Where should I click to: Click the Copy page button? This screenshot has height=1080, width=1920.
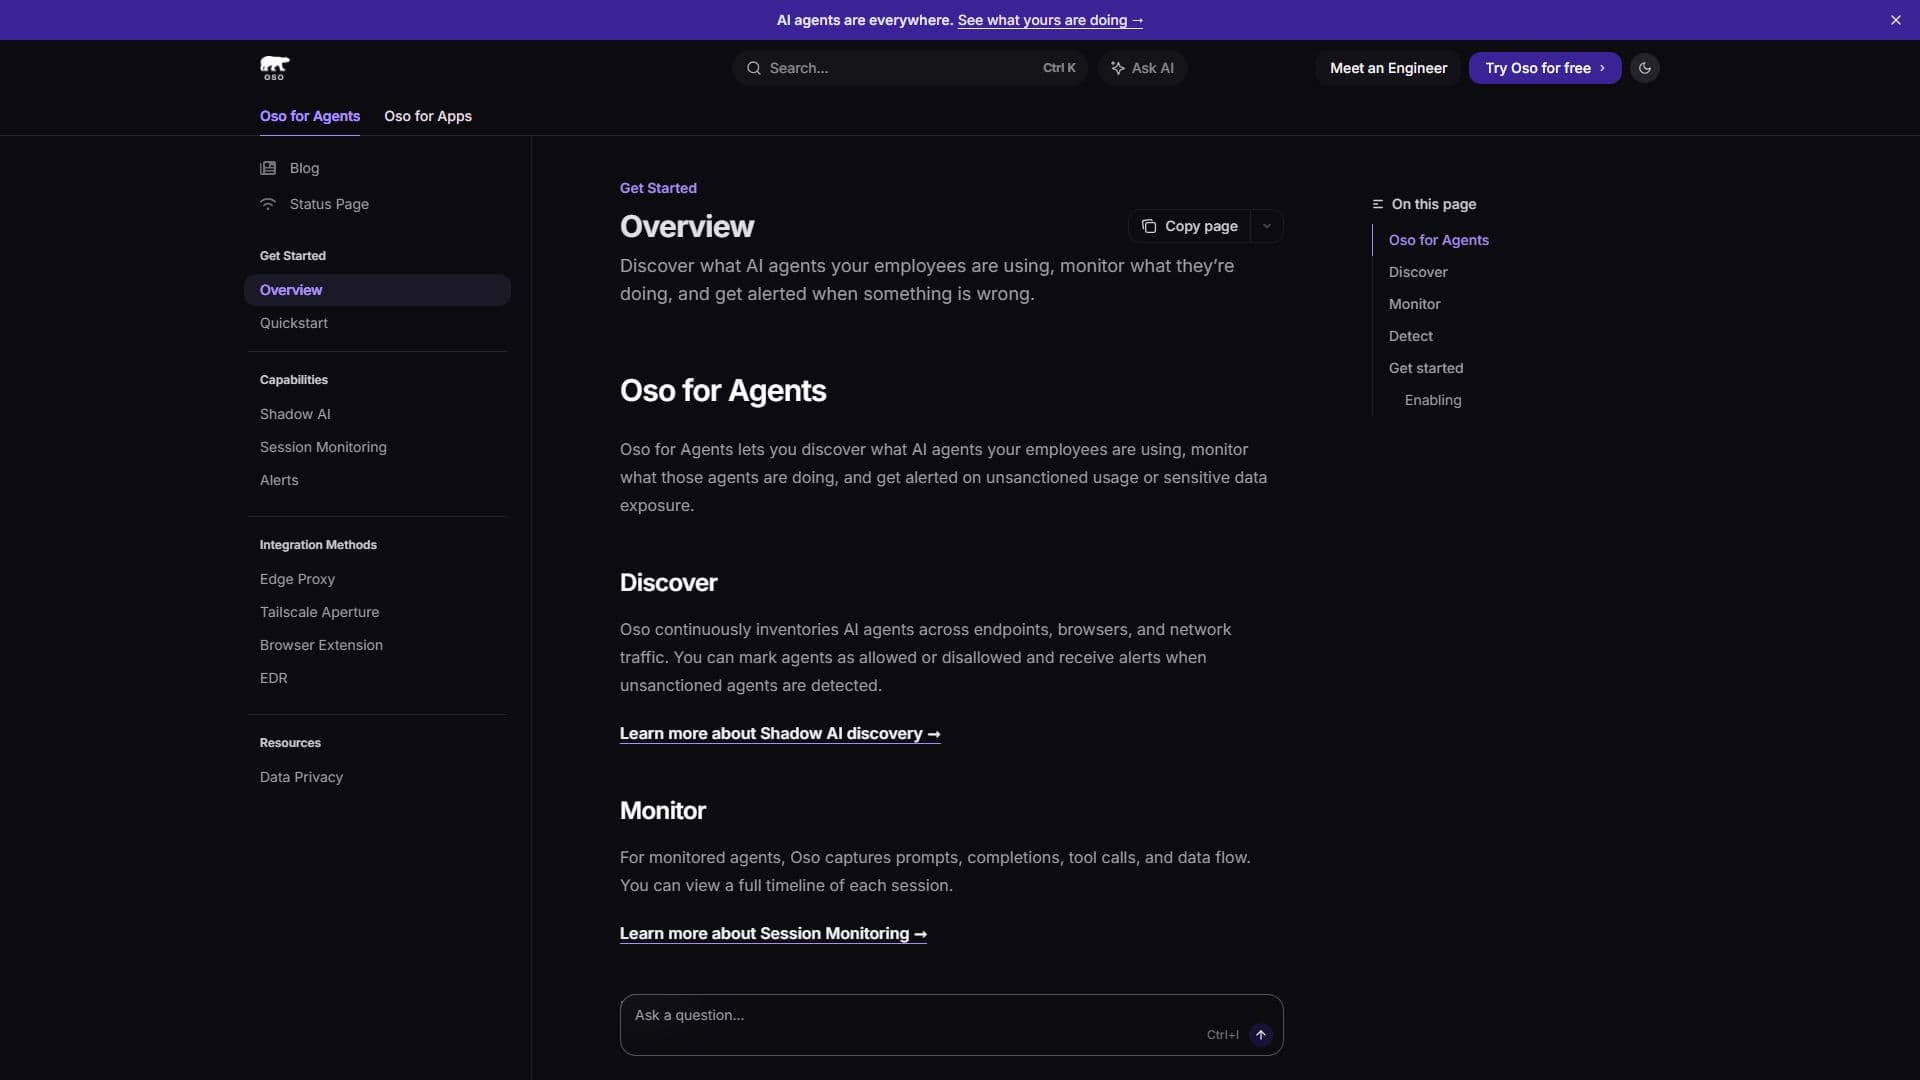pos(1190,226)
